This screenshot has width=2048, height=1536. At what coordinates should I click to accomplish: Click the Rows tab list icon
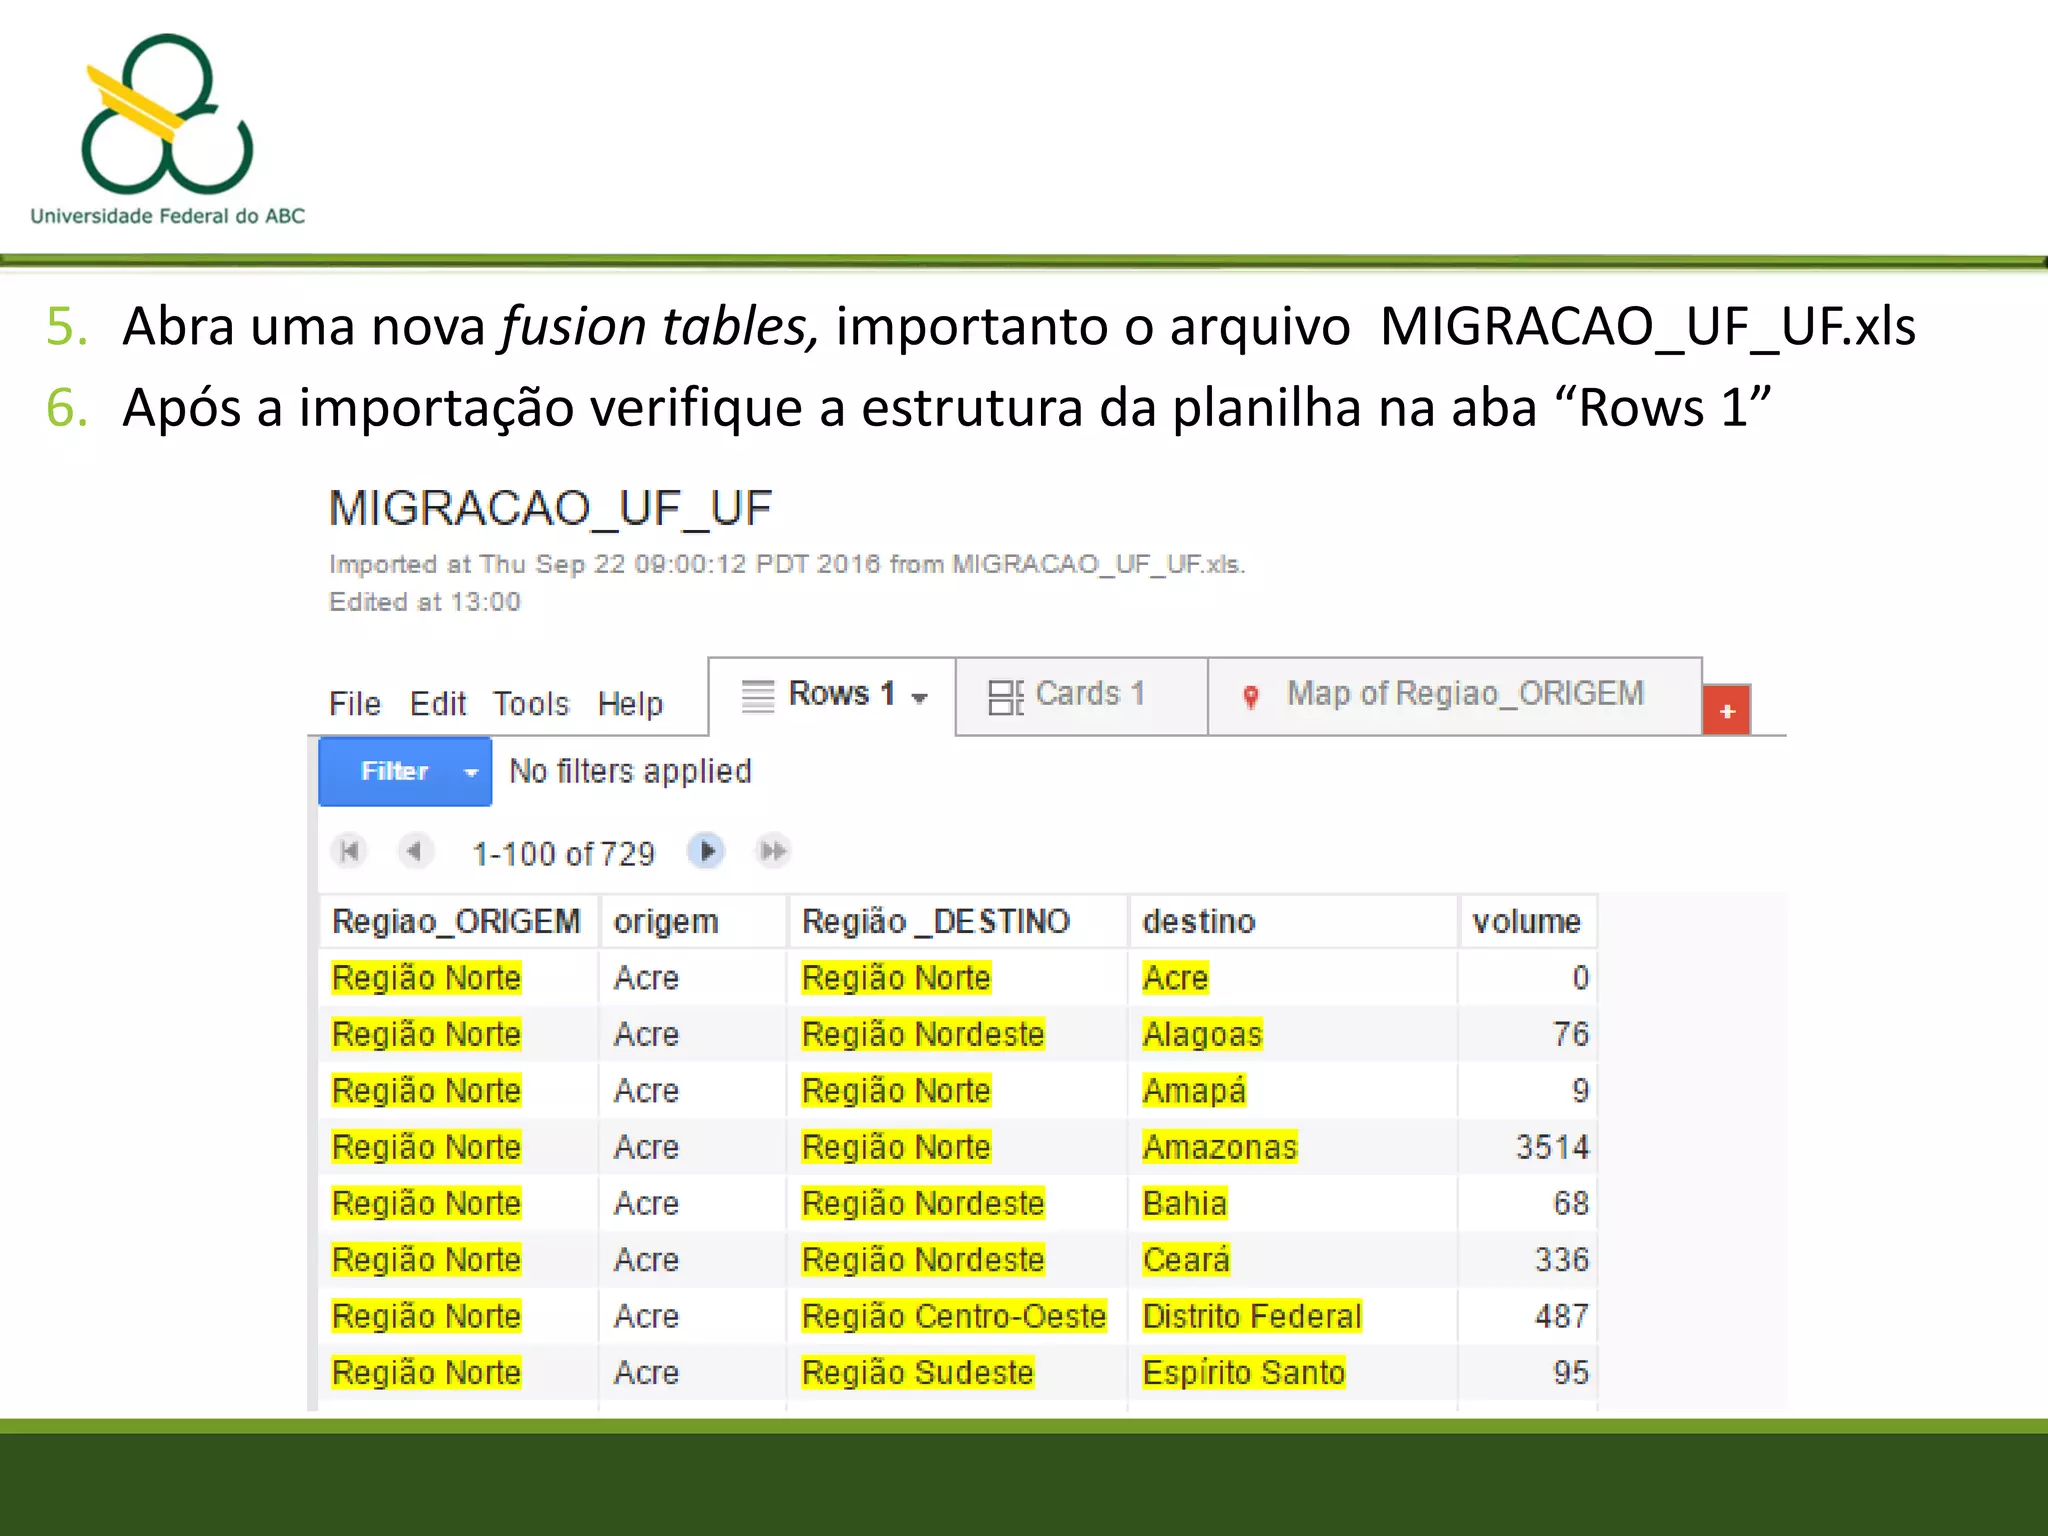(x=758, y=696)
